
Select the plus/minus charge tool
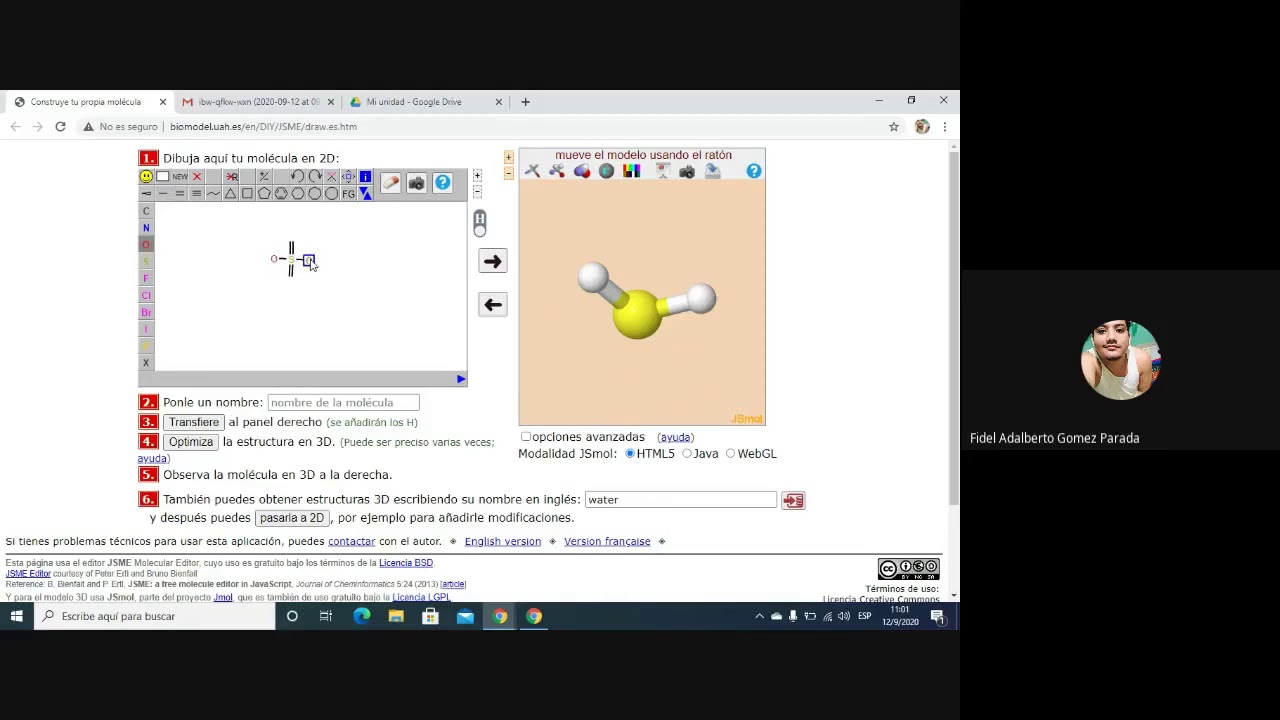(264, 177)
